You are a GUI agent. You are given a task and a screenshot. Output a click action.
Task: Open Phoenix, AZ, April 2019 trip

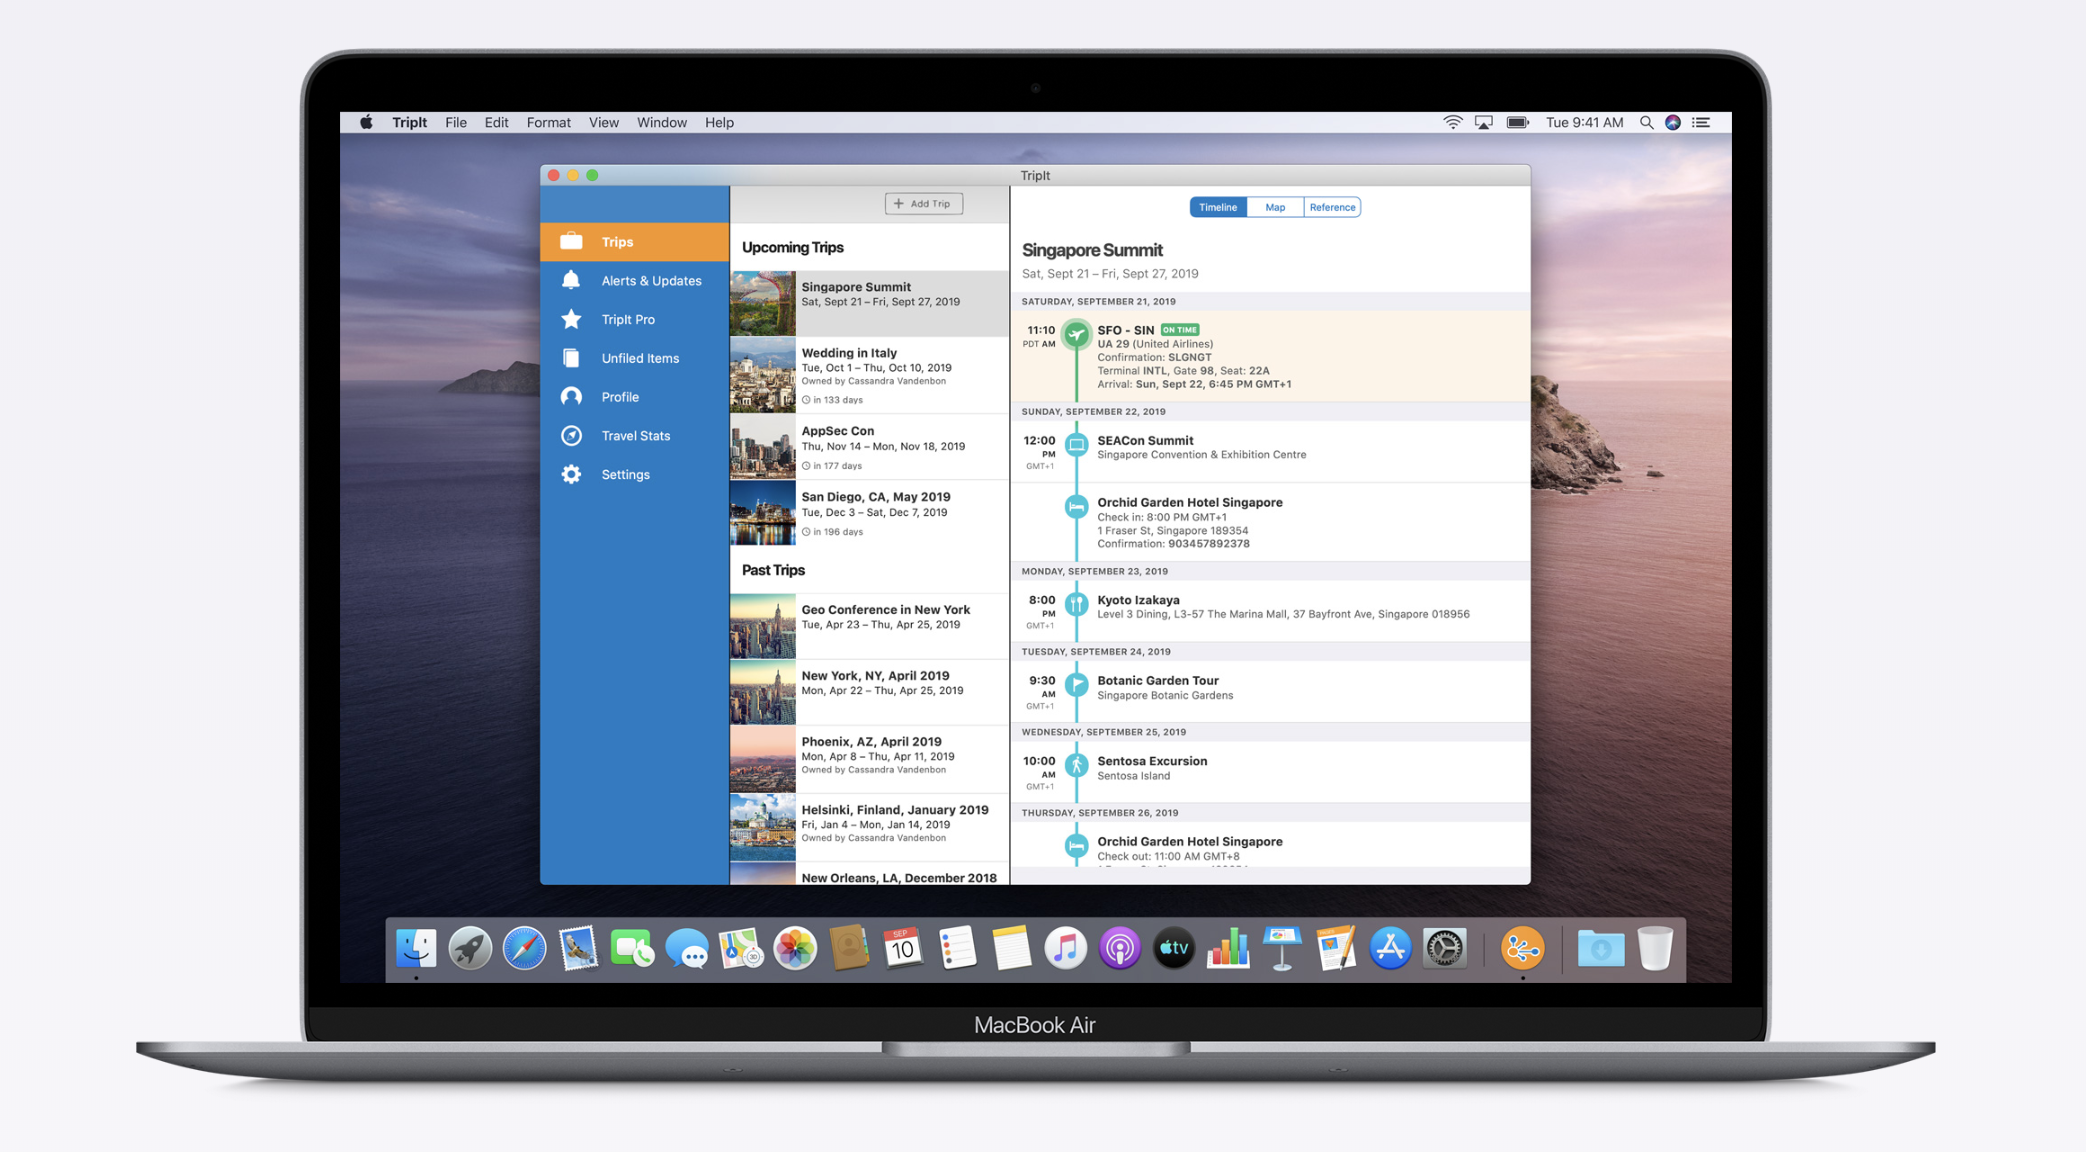869,759
